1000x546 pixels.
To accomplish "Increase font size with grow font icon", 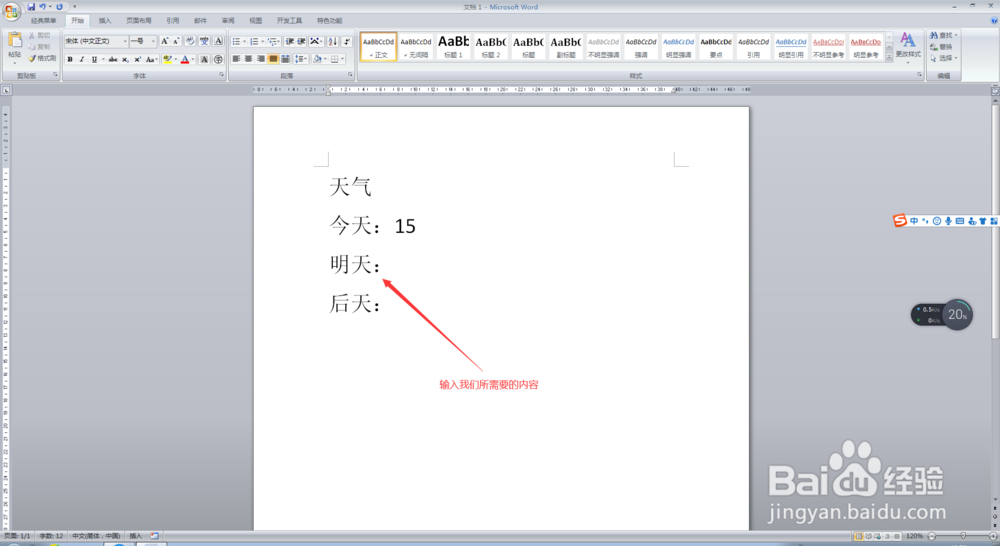I will click(165, 41).
